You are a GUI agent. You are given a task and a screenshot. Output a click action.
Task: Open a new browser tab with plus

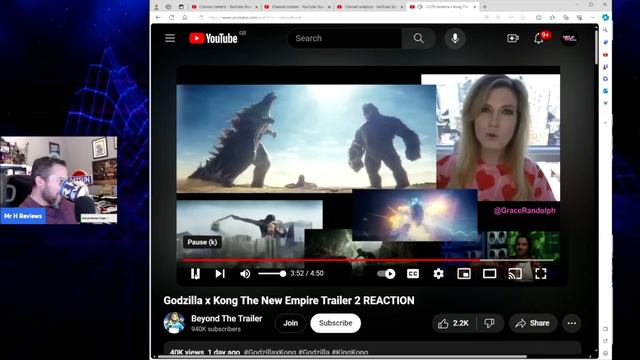click(485, 7)
